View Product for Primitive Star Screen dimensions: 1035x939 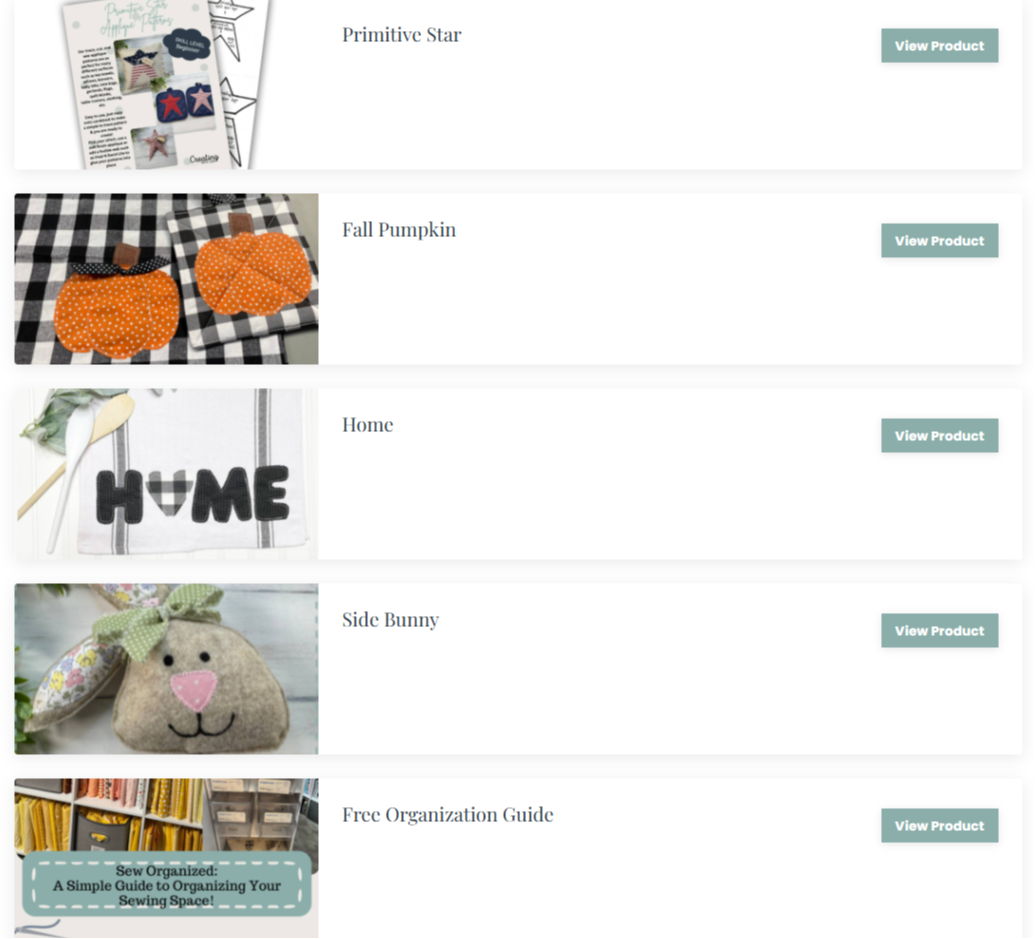[x=939, y=46]
